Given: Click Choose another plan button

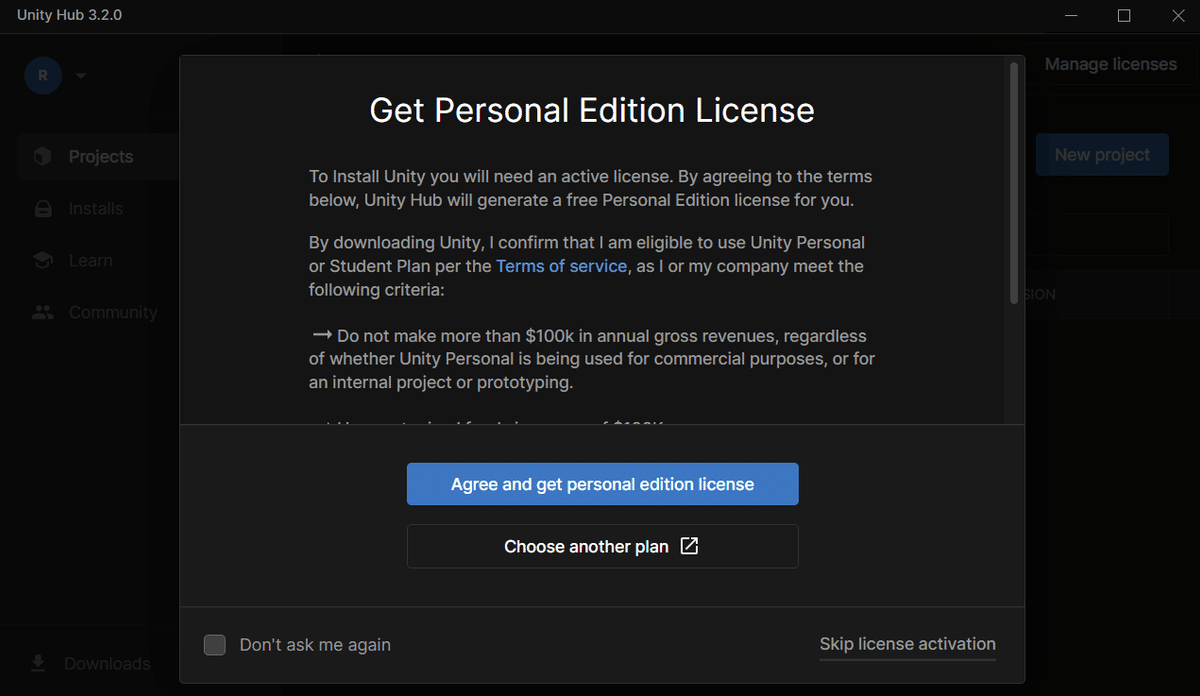Looking at the screenshot, I should pos(602,546).
